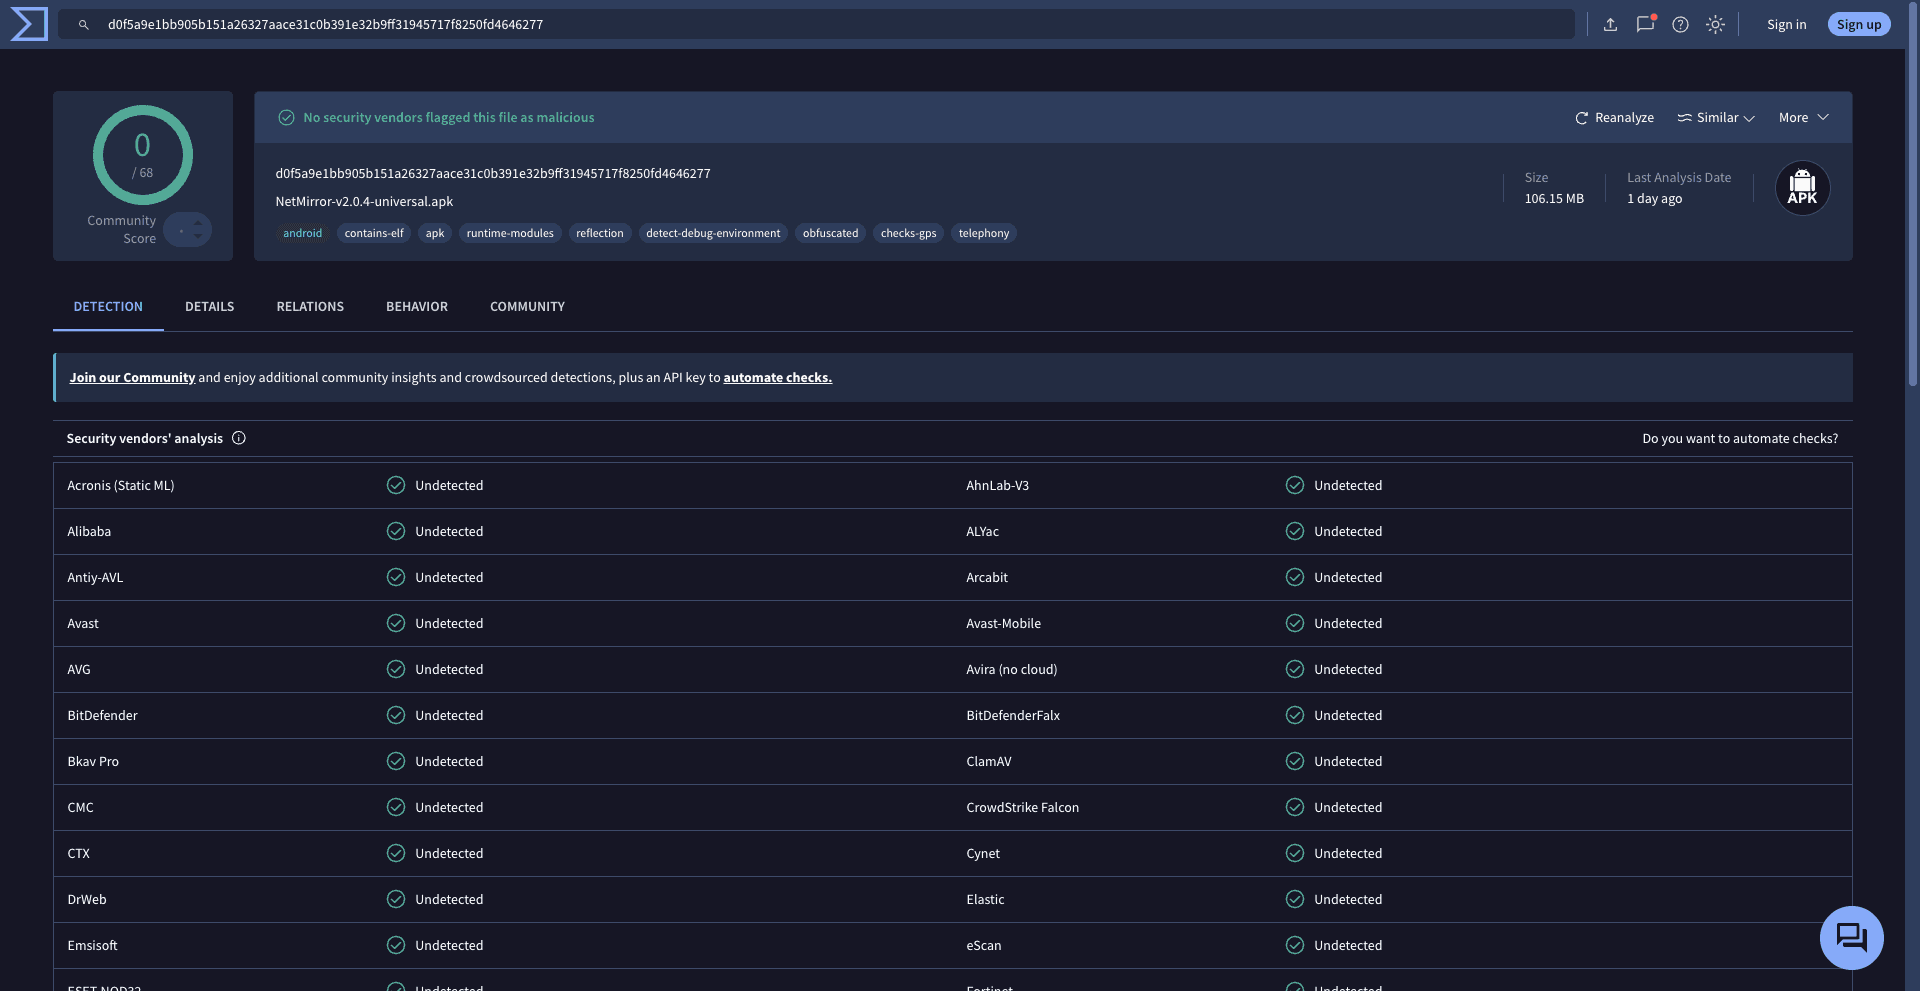Click the file hash text in header
The image size is (1920, 991).
click(x=493, y=174)
